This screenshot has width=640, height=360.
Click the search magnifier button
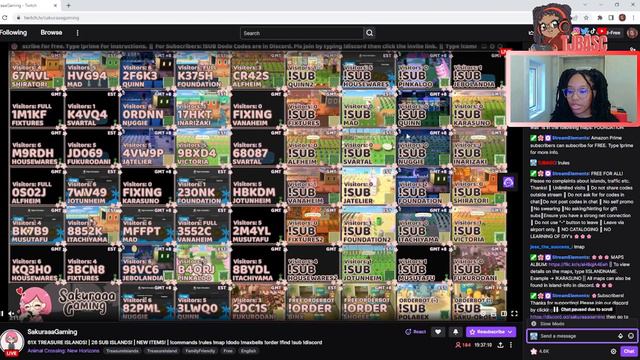369,33
